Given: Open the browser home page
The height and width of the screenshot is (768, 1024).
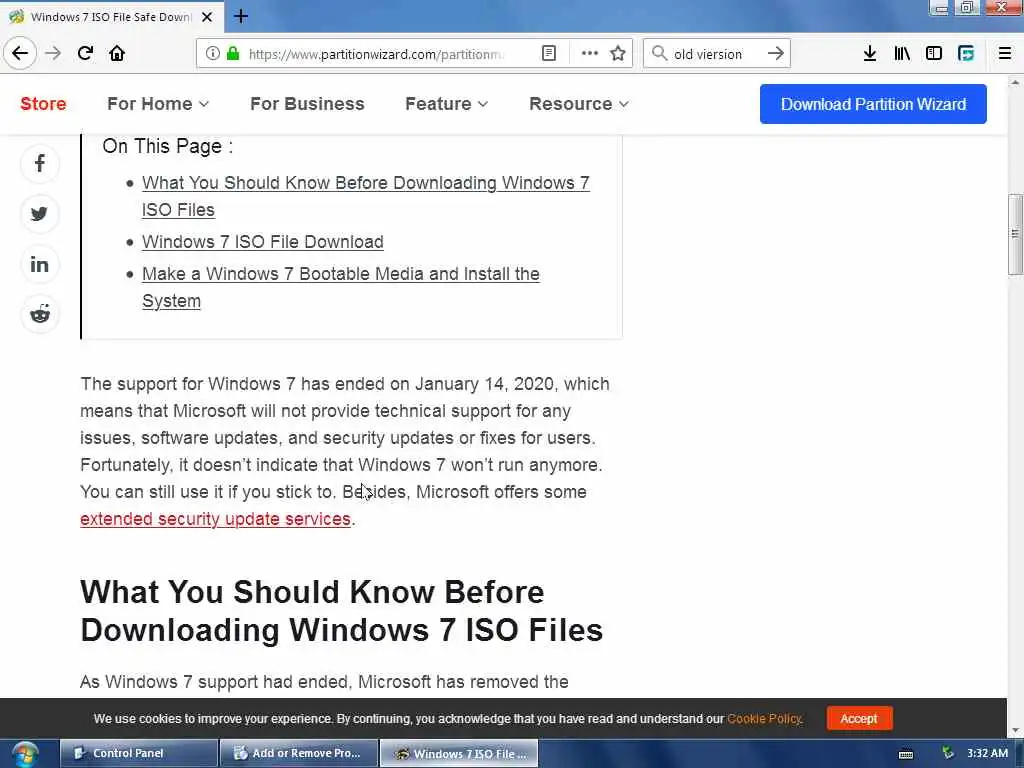Looking at the screenshot, I should coord(117,53).
